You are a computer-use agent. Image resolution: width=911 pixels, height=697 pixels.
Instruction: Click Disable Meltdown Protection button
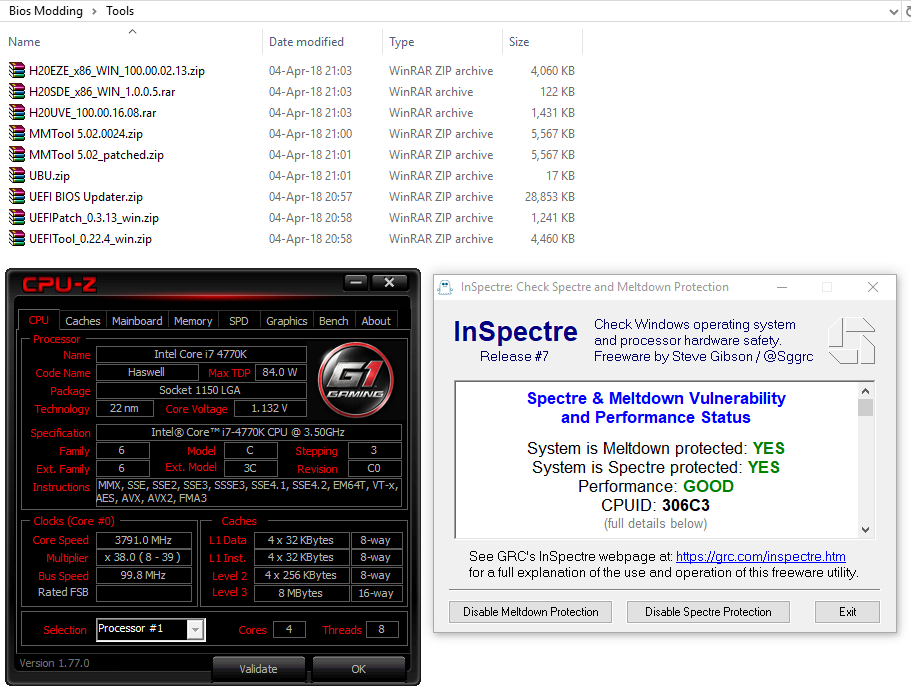point(530,612)
